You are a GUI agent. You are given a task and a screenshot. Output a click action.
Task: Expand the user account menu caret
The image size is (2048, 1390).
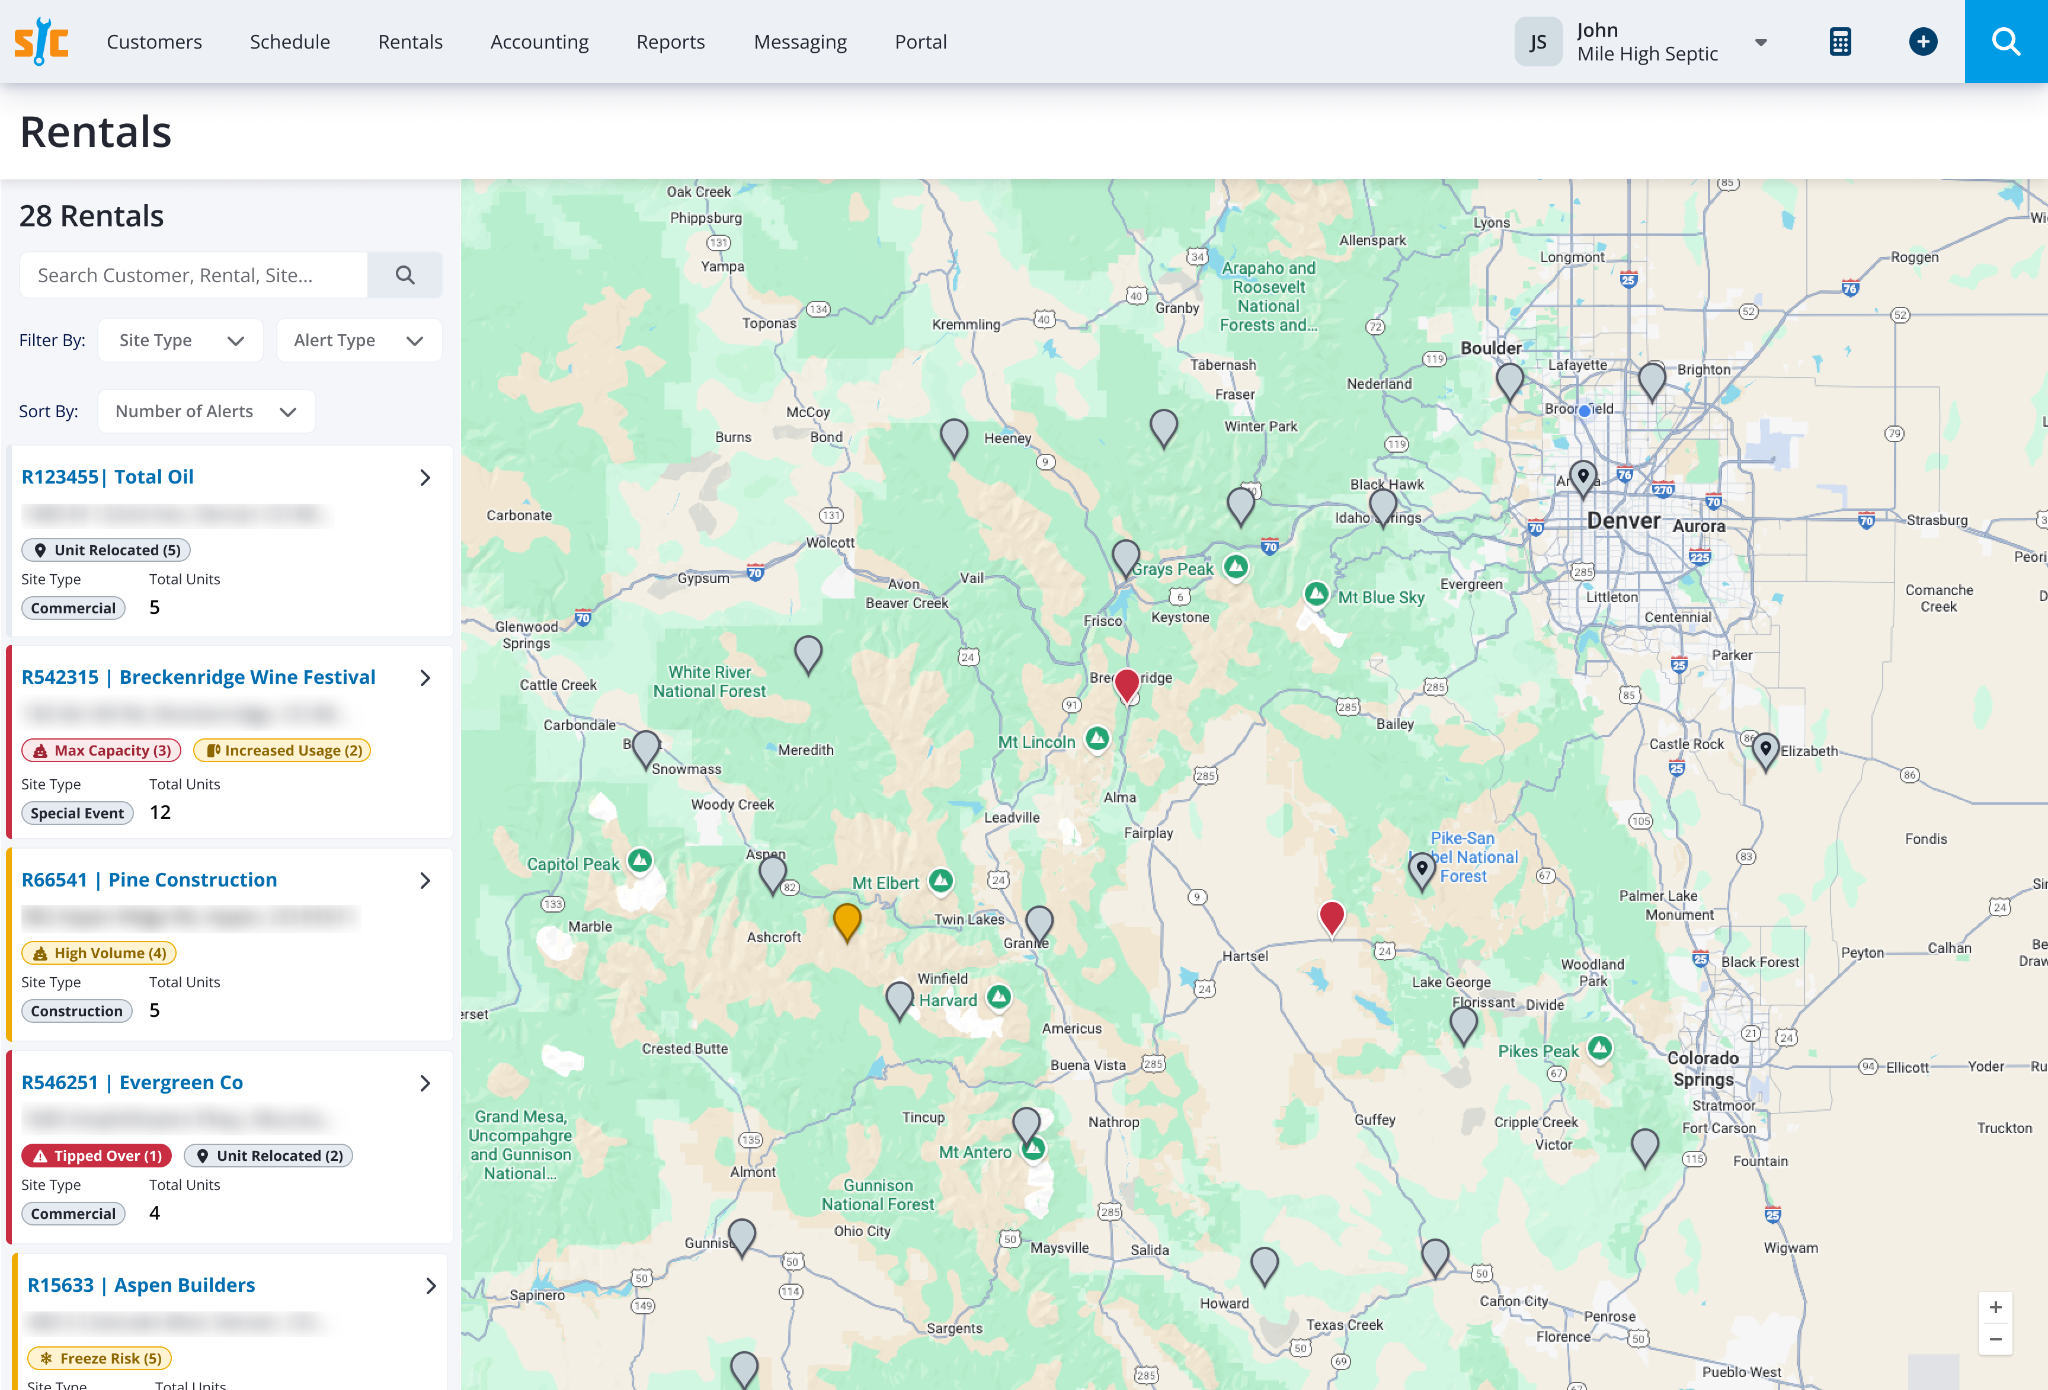pos(1761,42)
